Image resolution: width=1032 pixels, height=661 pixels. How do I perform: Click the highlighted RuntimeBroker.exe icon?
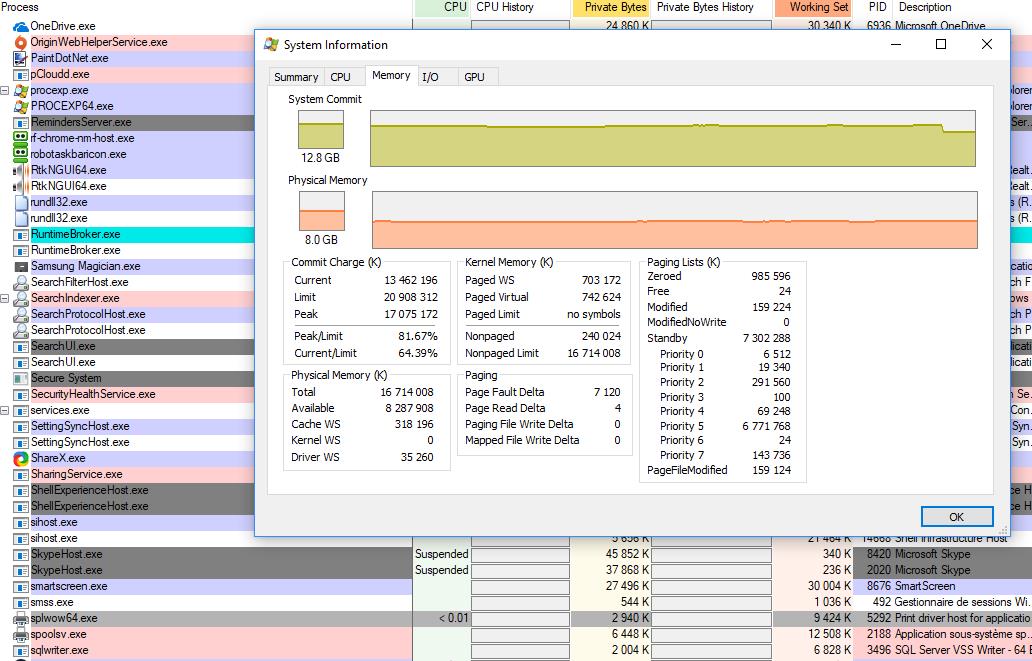click(21, 234)
